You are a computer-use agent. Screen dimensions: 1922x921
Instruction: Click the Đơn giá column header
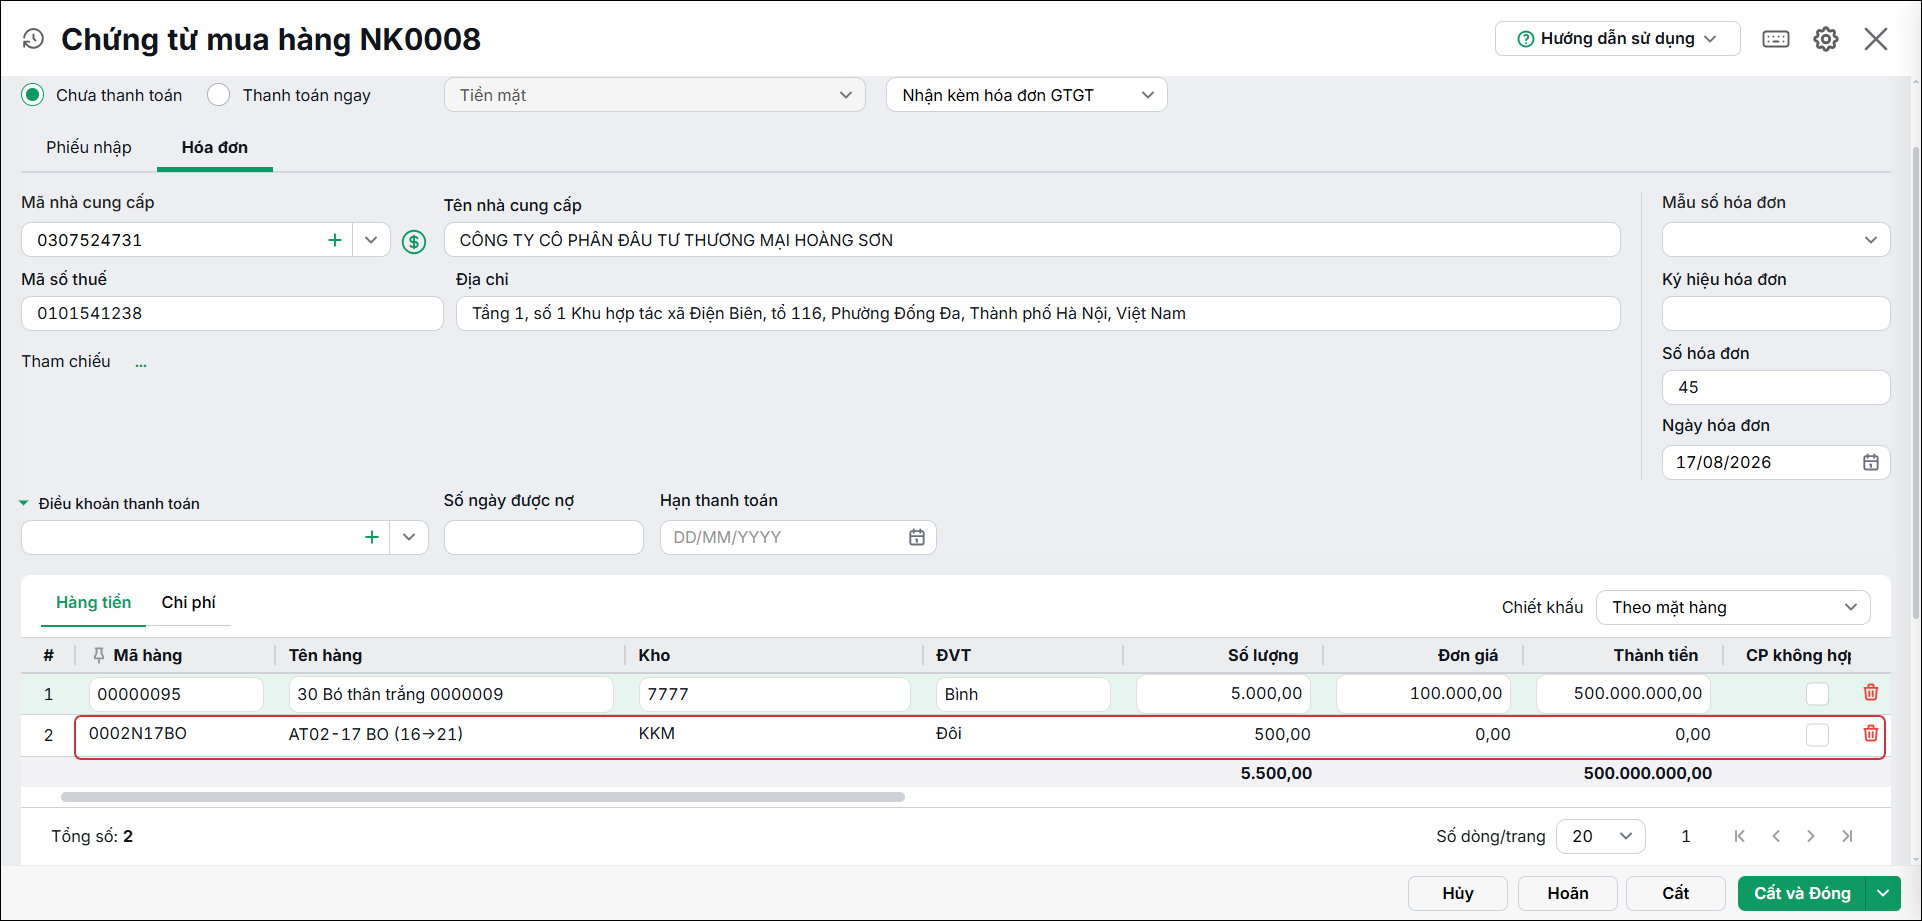pos(1468,655)
